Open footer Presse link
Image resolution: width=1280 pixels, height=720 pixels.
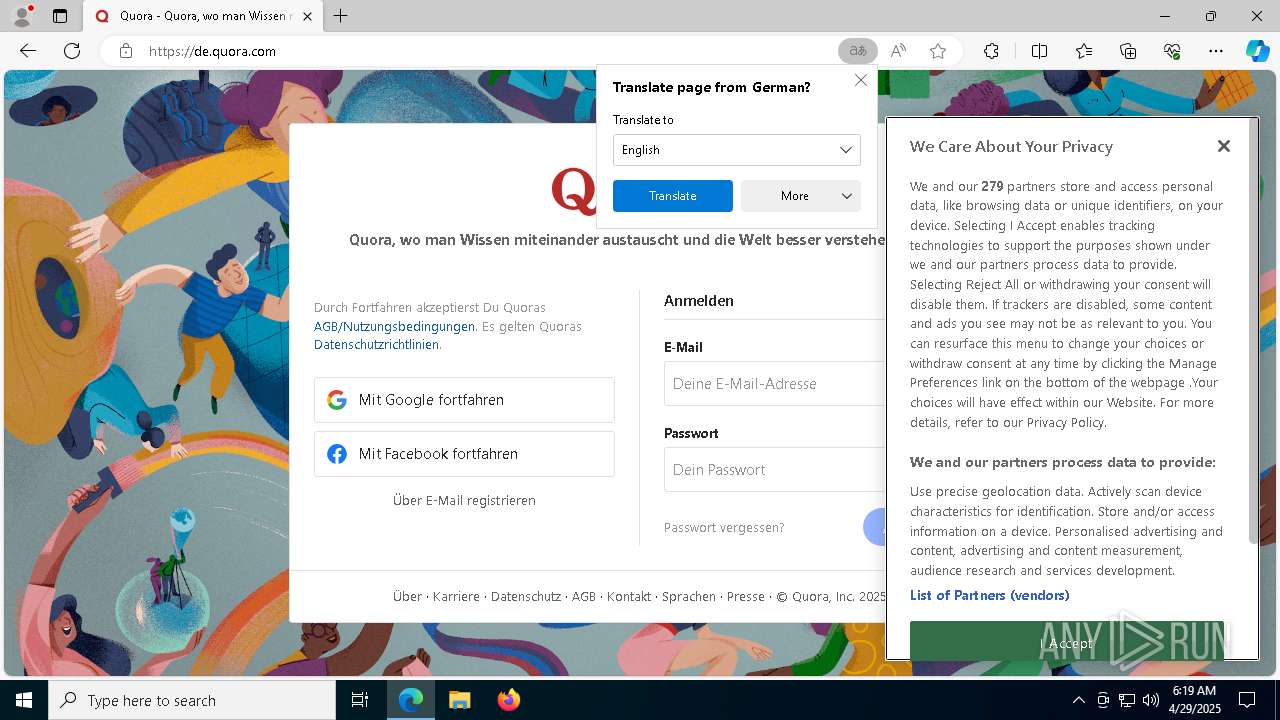pyautogui.click(x=746, y=596)
